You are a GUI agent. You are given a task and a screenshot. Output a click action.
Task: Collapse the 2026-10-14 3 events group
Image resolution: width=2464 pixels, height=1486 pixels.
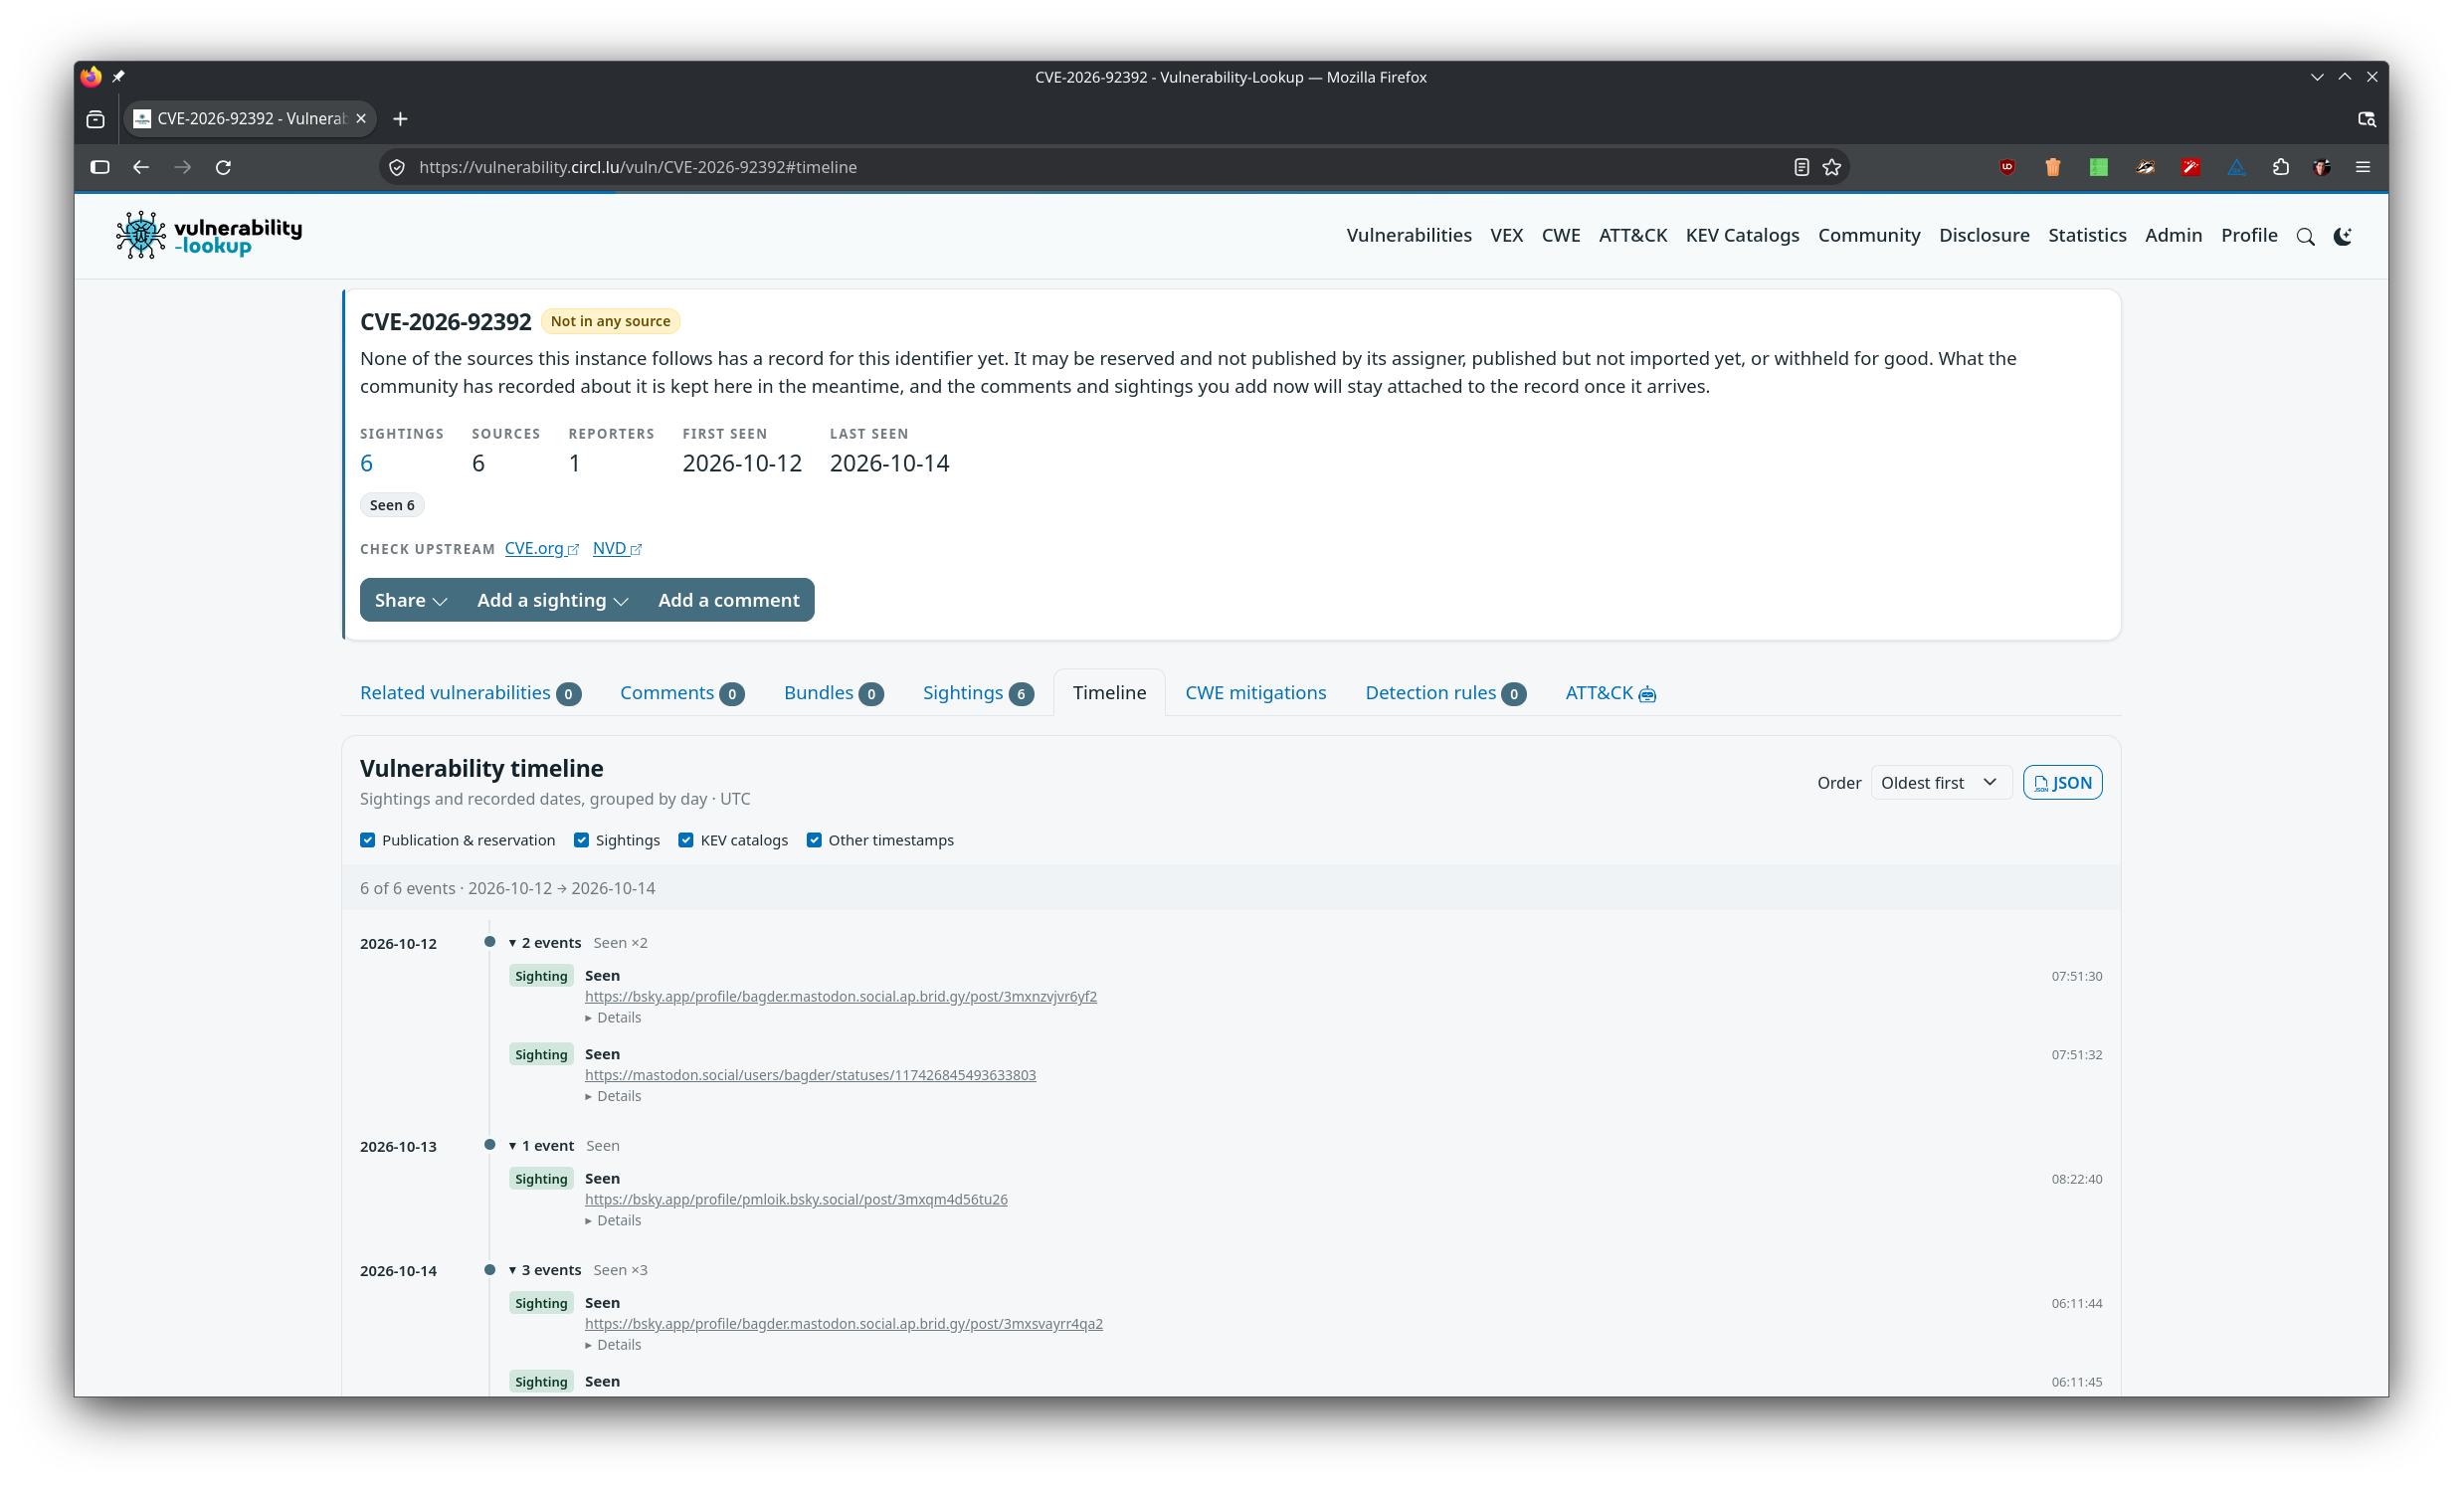pos(545,1269)
